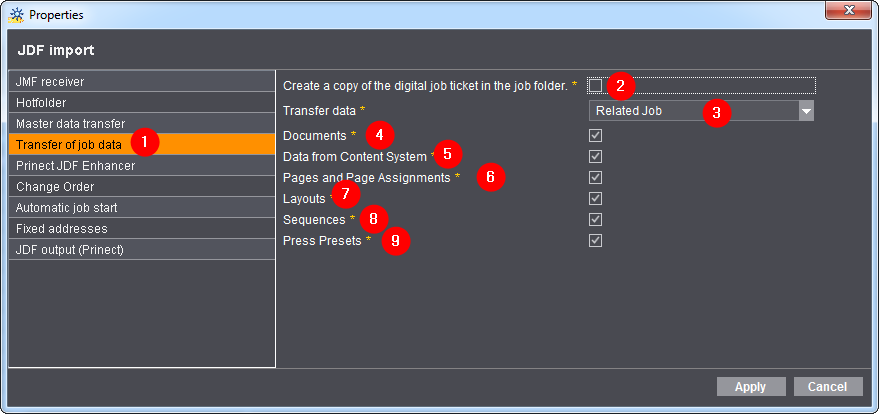The height and width of the screenshot is (414, 879).
Task: Click the Cancel button
Action: pyautogui.click(x=827, y=387)
